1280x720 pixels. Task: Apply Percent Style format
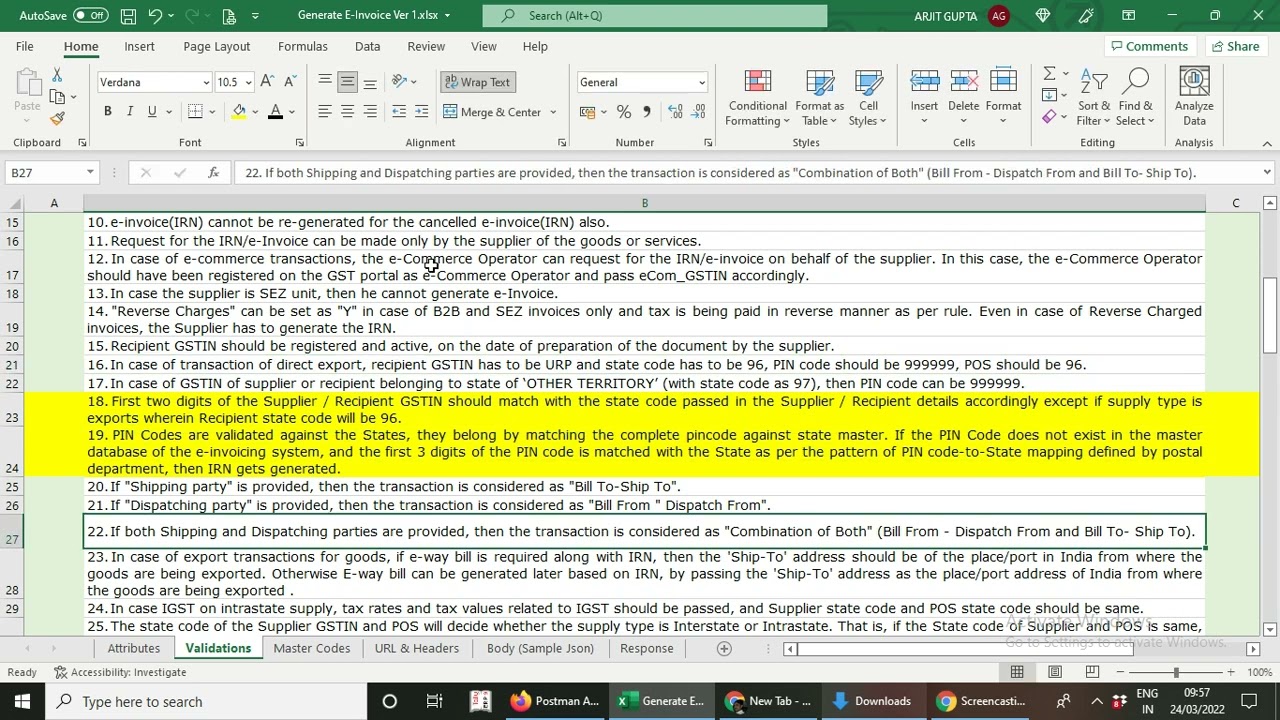[x=623, y=112]
